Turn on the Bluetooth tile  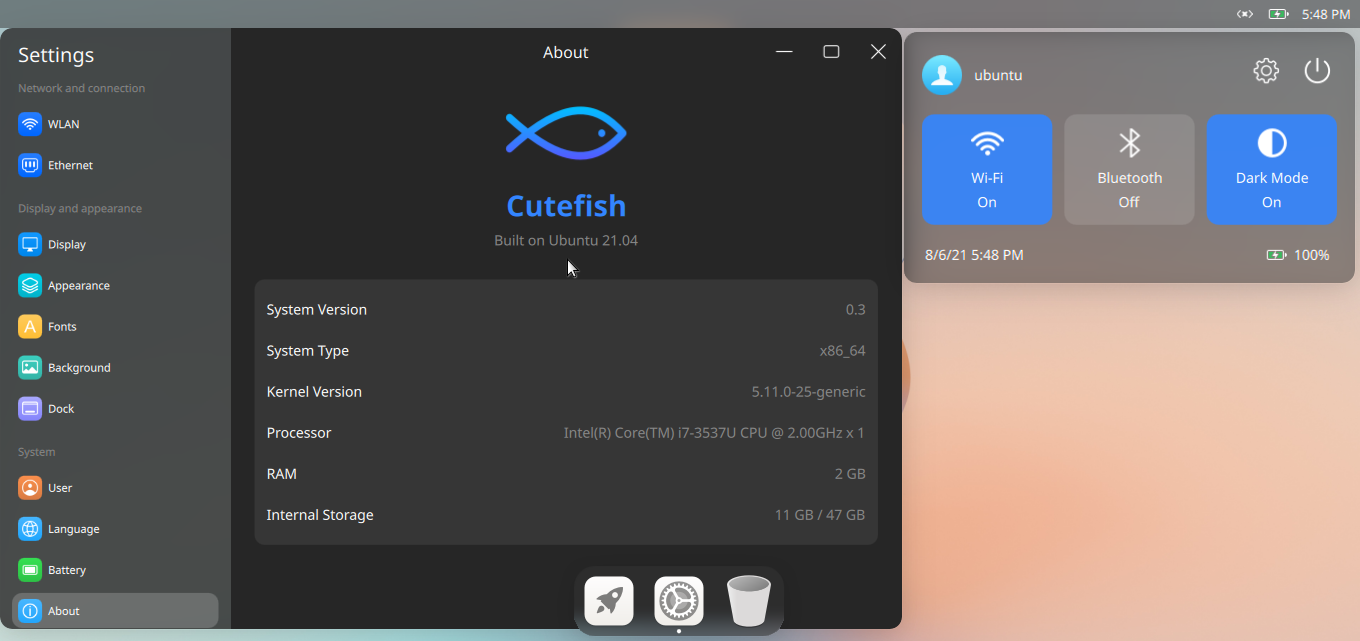pos(1130,170)
